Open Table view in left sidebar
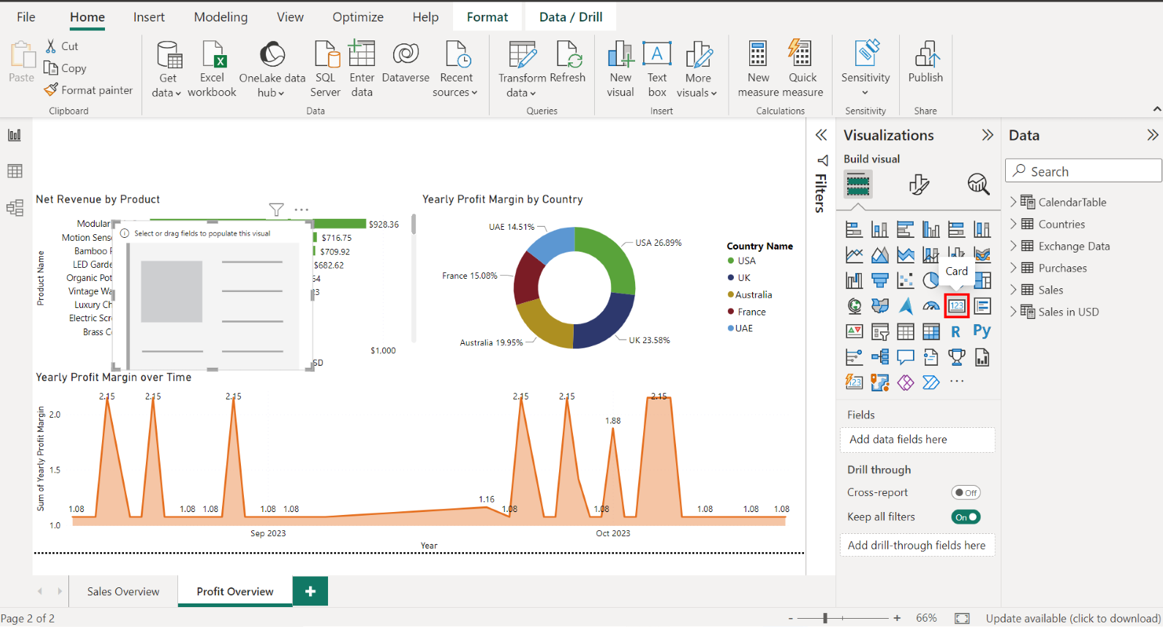 tap(15, 172)
